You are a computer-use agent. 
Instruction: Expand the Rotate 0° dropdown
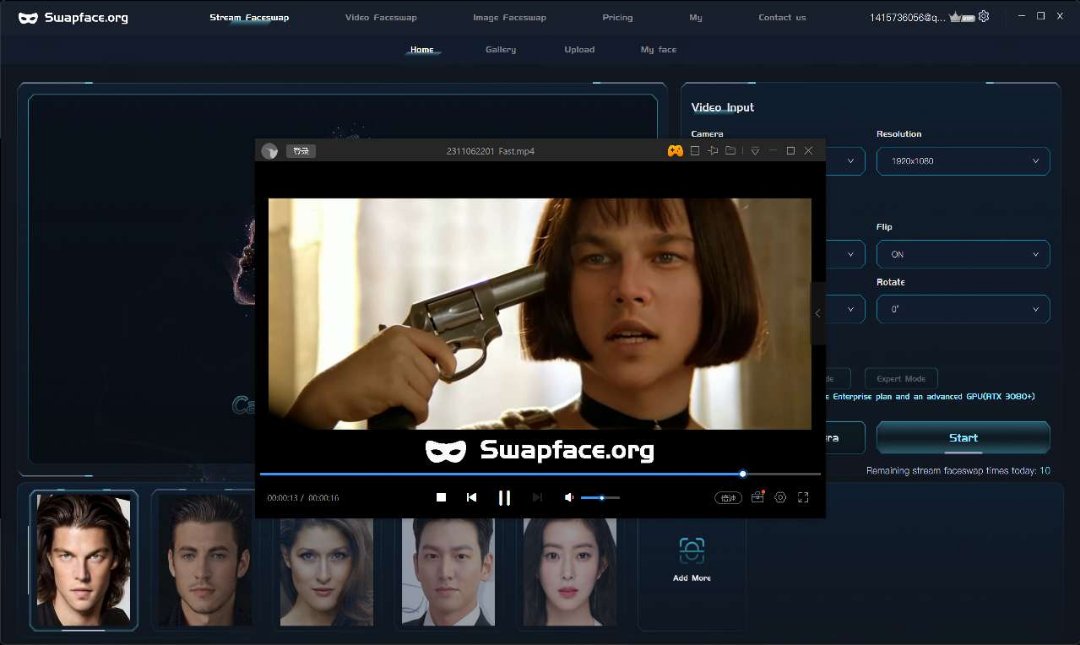coord(963,309)
